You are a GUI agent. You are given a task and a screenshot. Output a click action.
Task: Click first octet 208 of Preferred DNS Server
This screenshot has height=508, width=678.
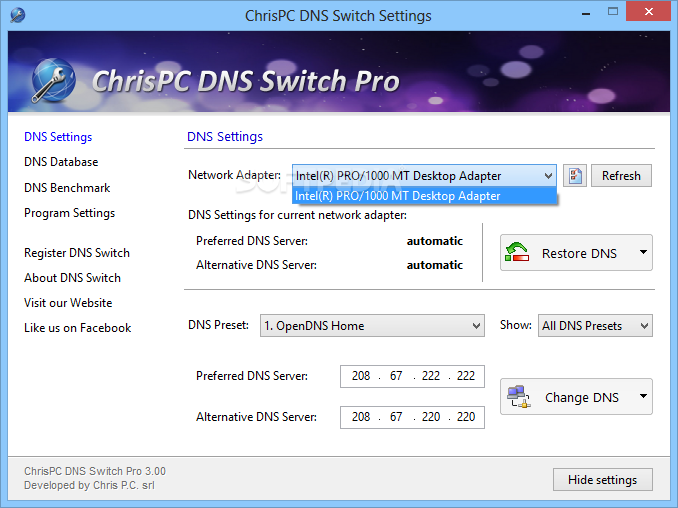(x=361, y=376)
